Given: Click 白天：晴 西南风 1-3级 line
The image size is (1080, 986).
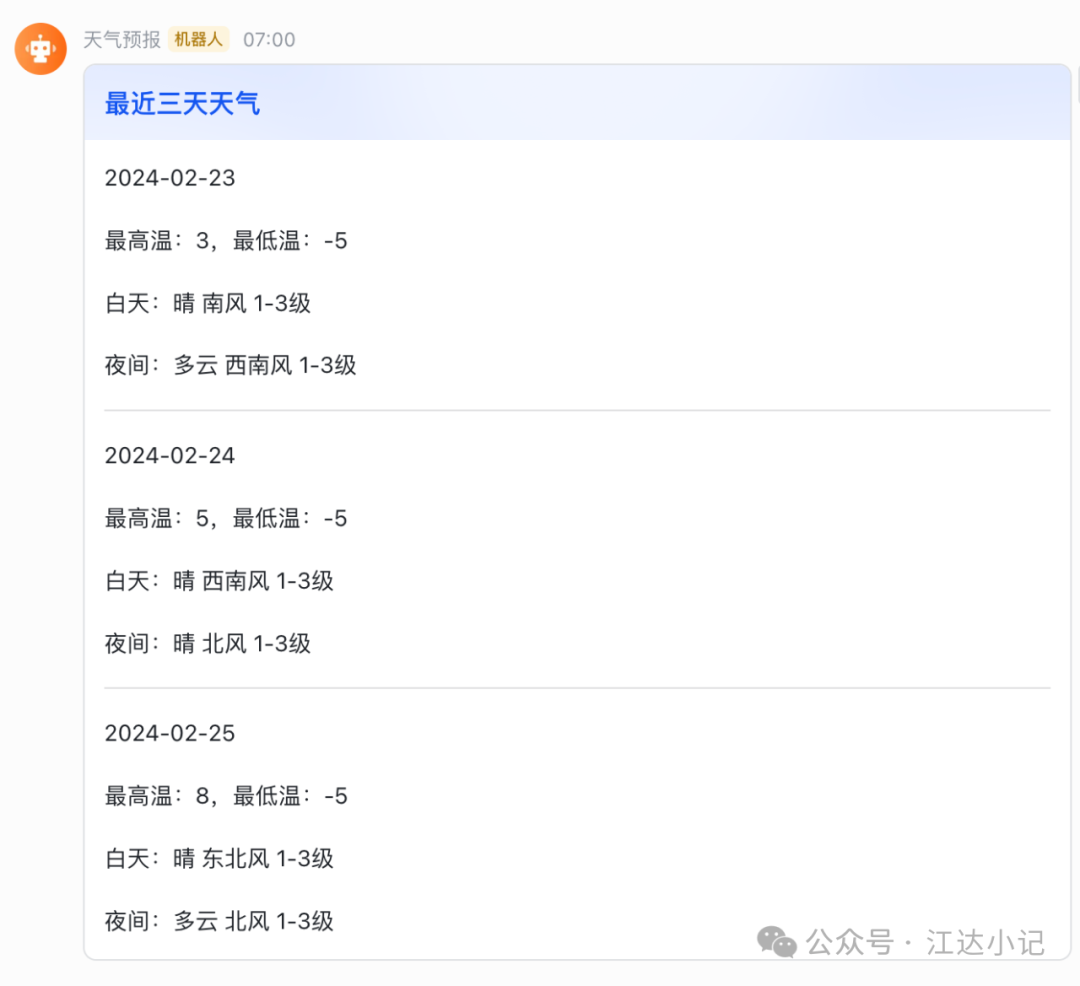Looking at the screenshot, I should point(219,581).
